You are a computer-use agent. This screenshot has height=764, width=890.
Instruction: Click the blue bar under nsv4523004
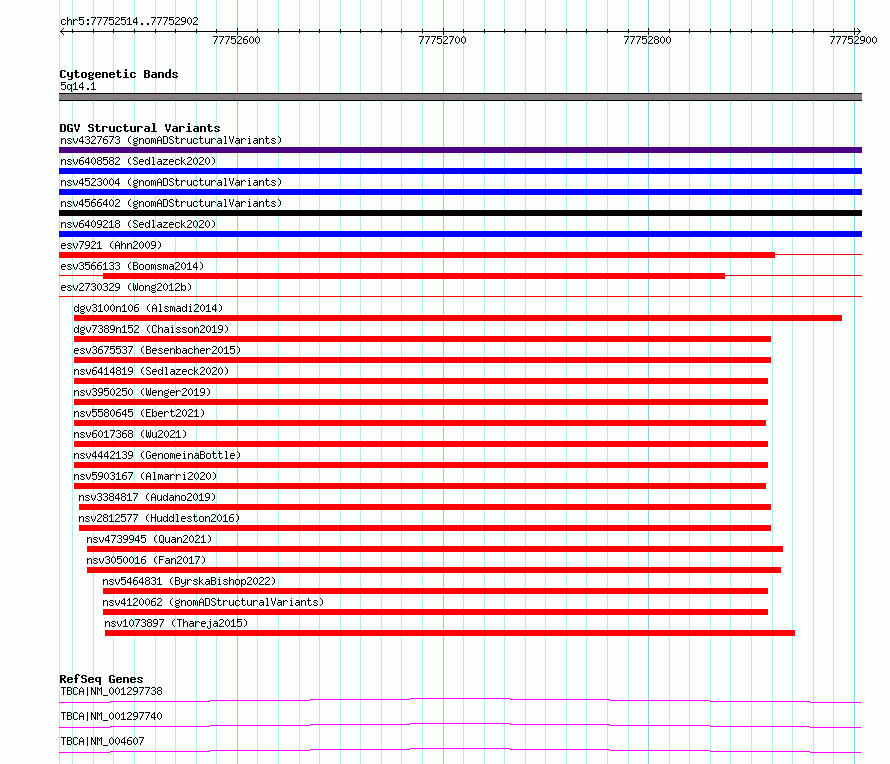(460, 192)
